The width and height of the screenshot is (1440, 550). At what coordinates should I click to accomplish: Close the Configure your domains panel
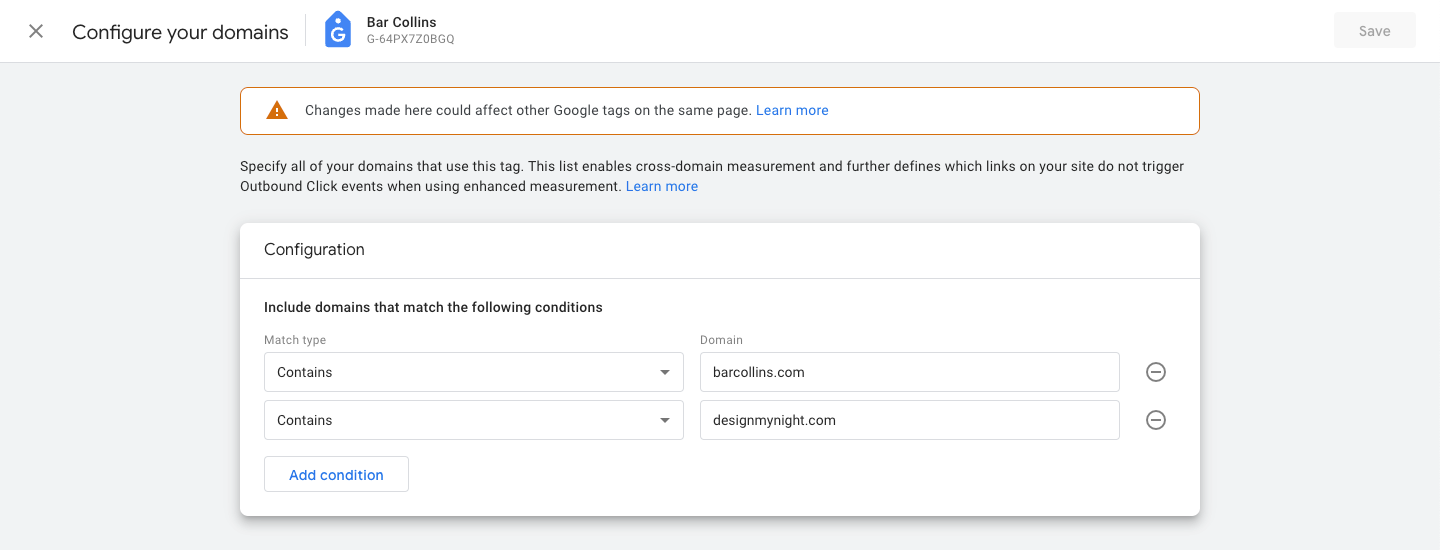36,31
